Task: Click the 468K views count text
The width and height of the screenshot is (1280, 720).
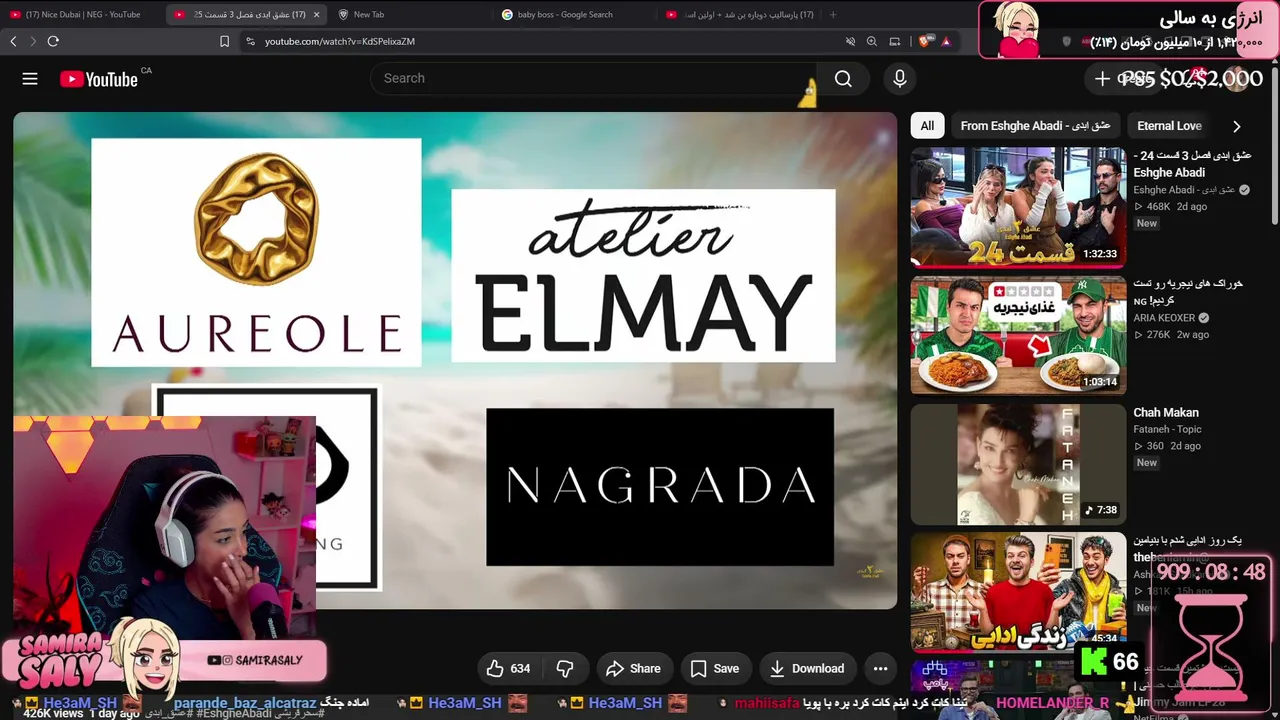Action: point(1158,207)
